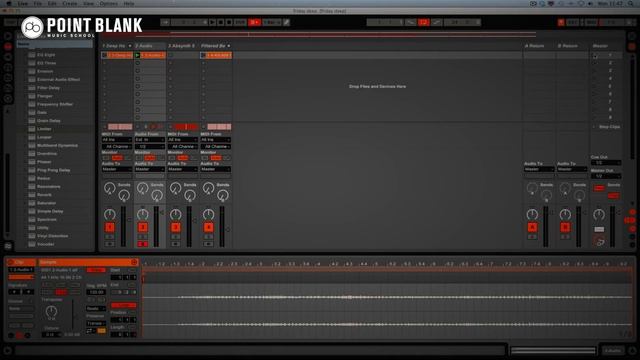Adjust track 2 pan knob

pos(142,214)
